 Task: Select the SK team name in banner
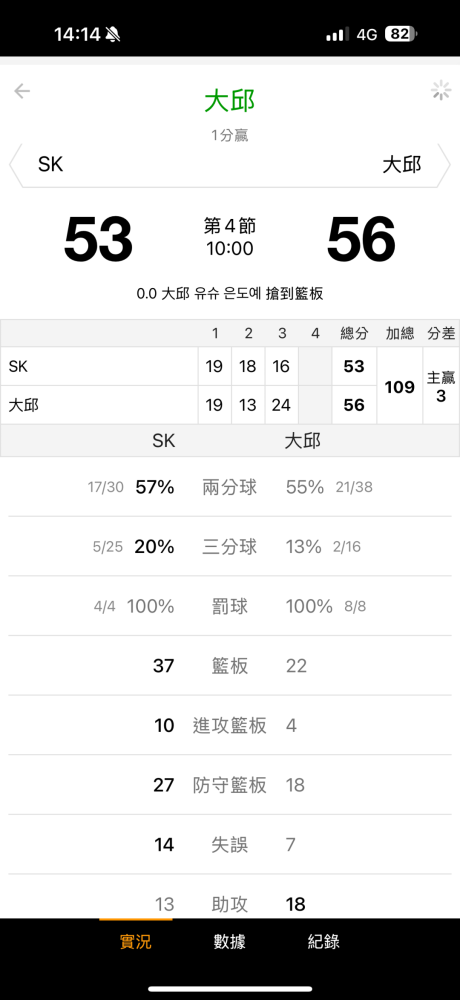coord(50,165)
